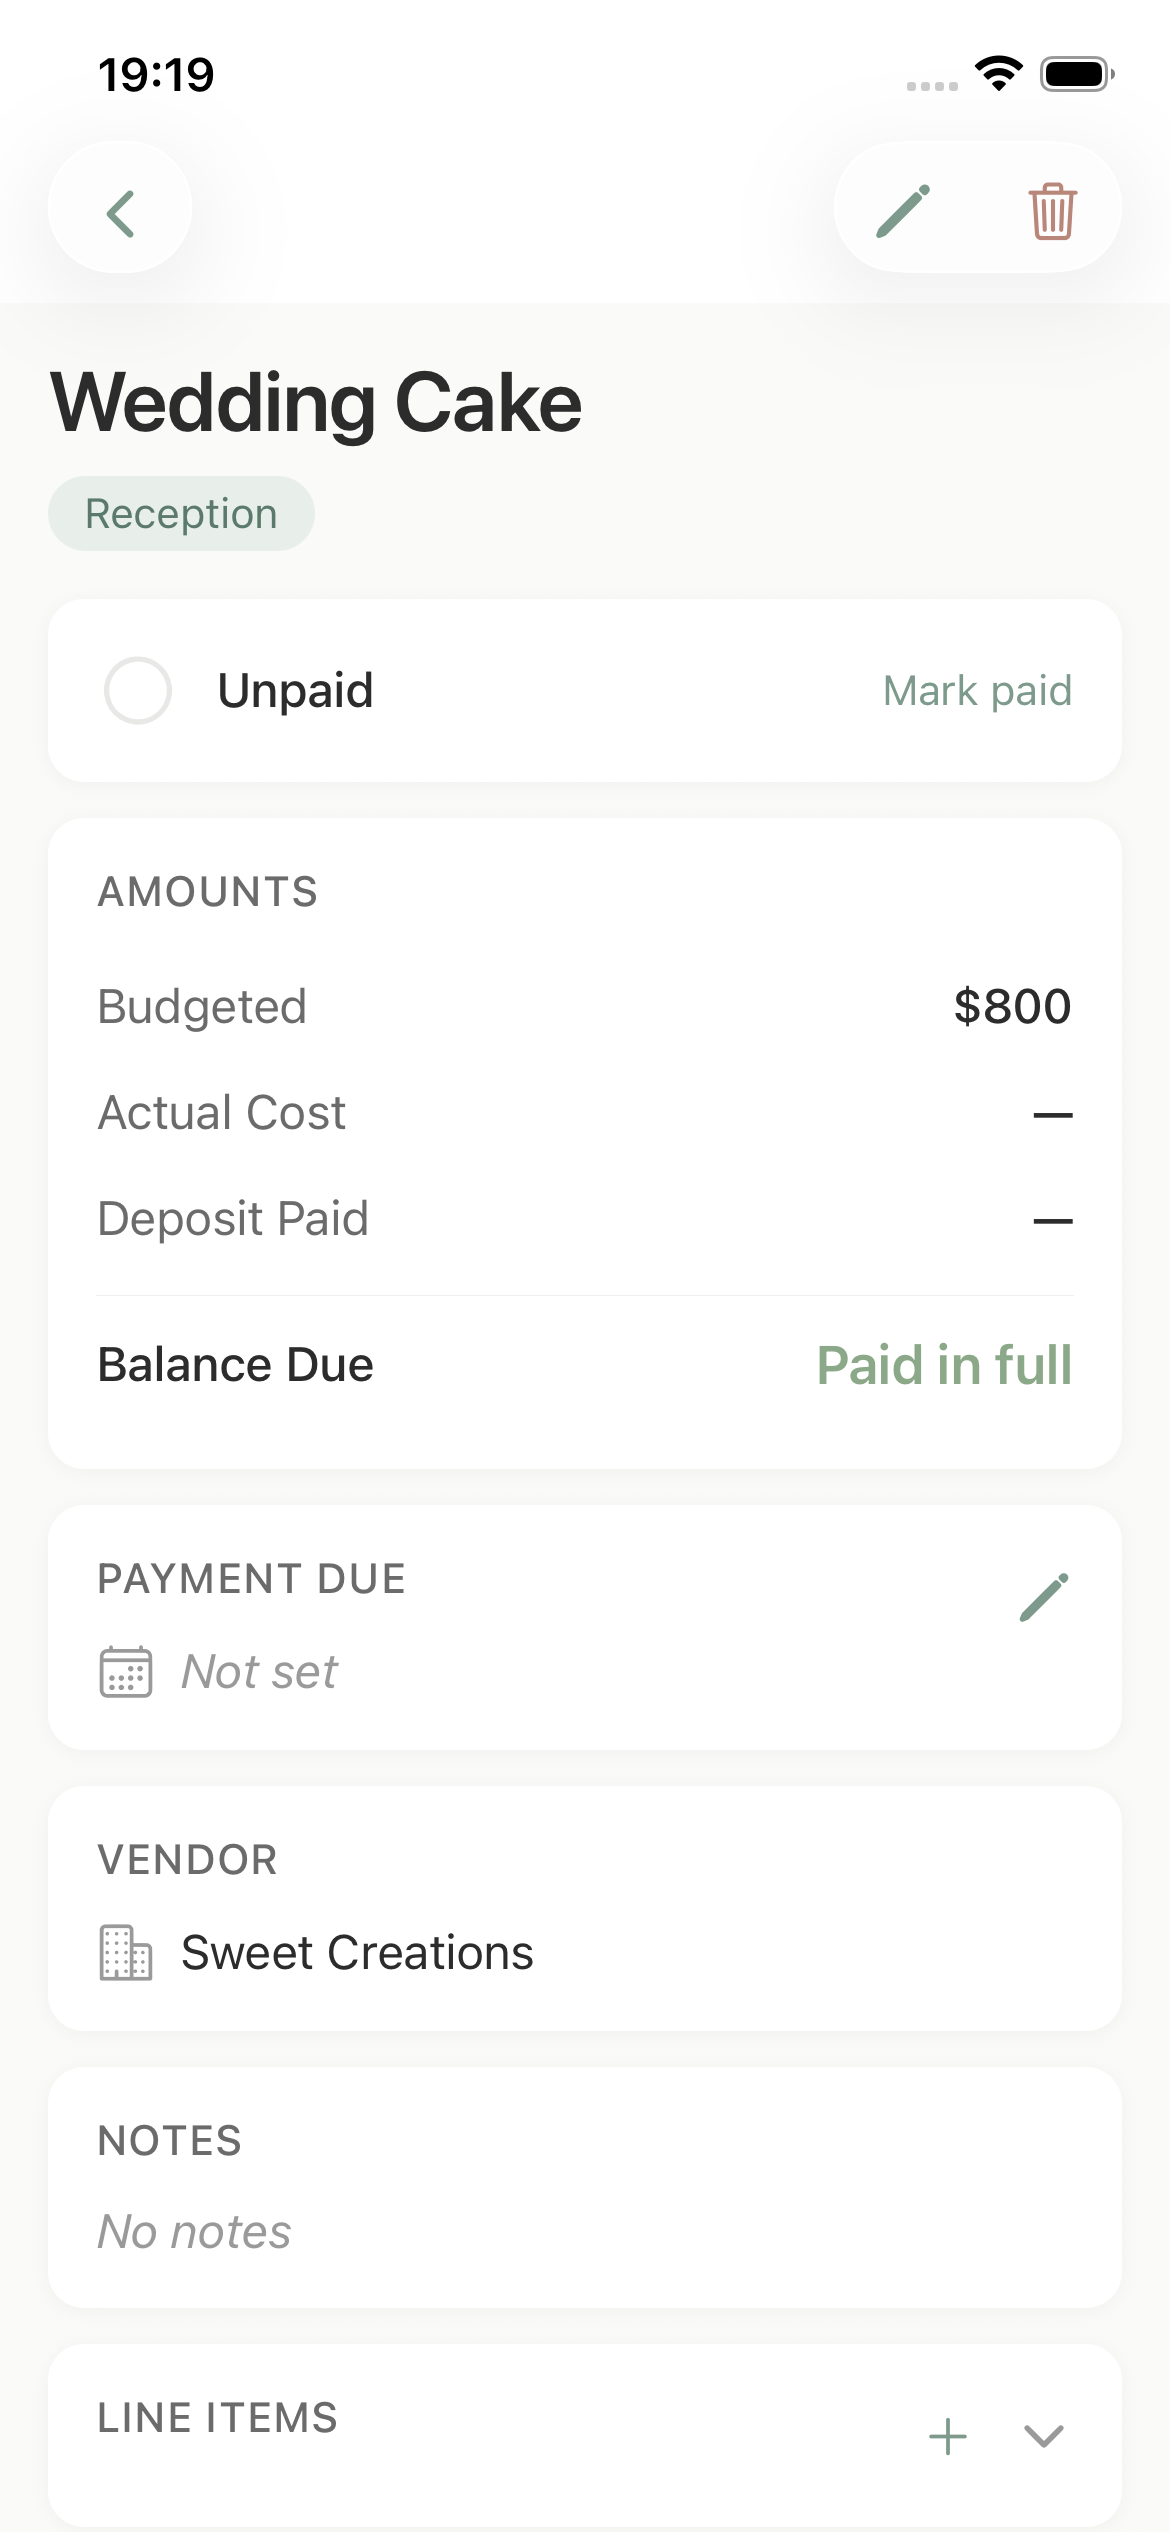The image size is (1170, 2532).
Task: Tap the Paid in full balance
Action: point(944,1365)
